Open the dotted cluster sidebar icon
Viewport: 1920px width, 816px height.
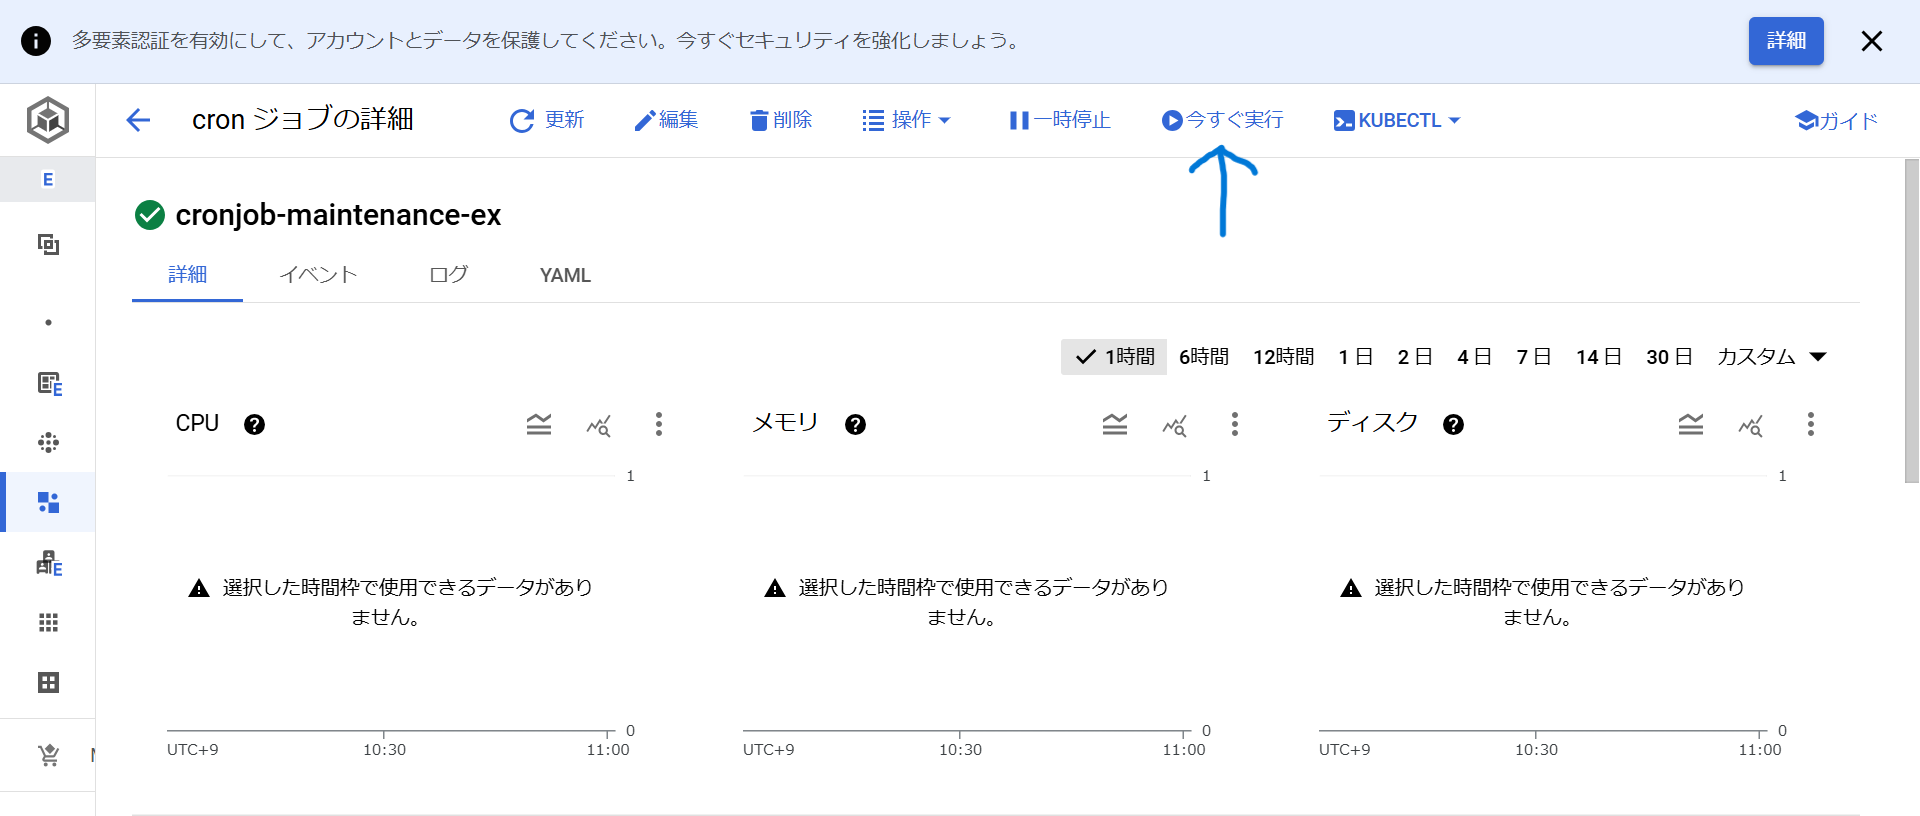point(48,443)
